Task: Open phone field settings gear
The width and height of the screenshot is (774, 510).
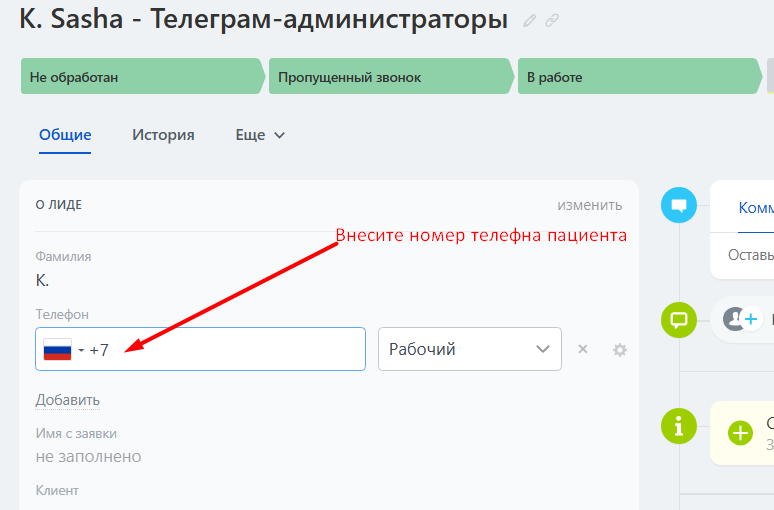Action: [x=619, y=350]
